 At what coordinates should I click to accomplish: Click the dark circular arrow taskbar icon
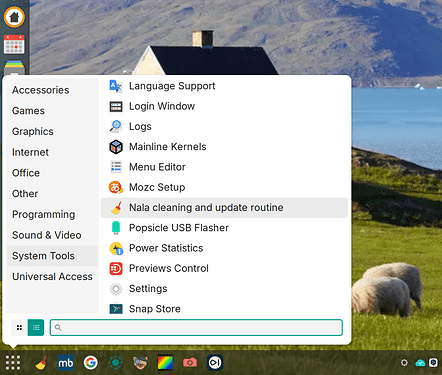click(x=215, y=363)
